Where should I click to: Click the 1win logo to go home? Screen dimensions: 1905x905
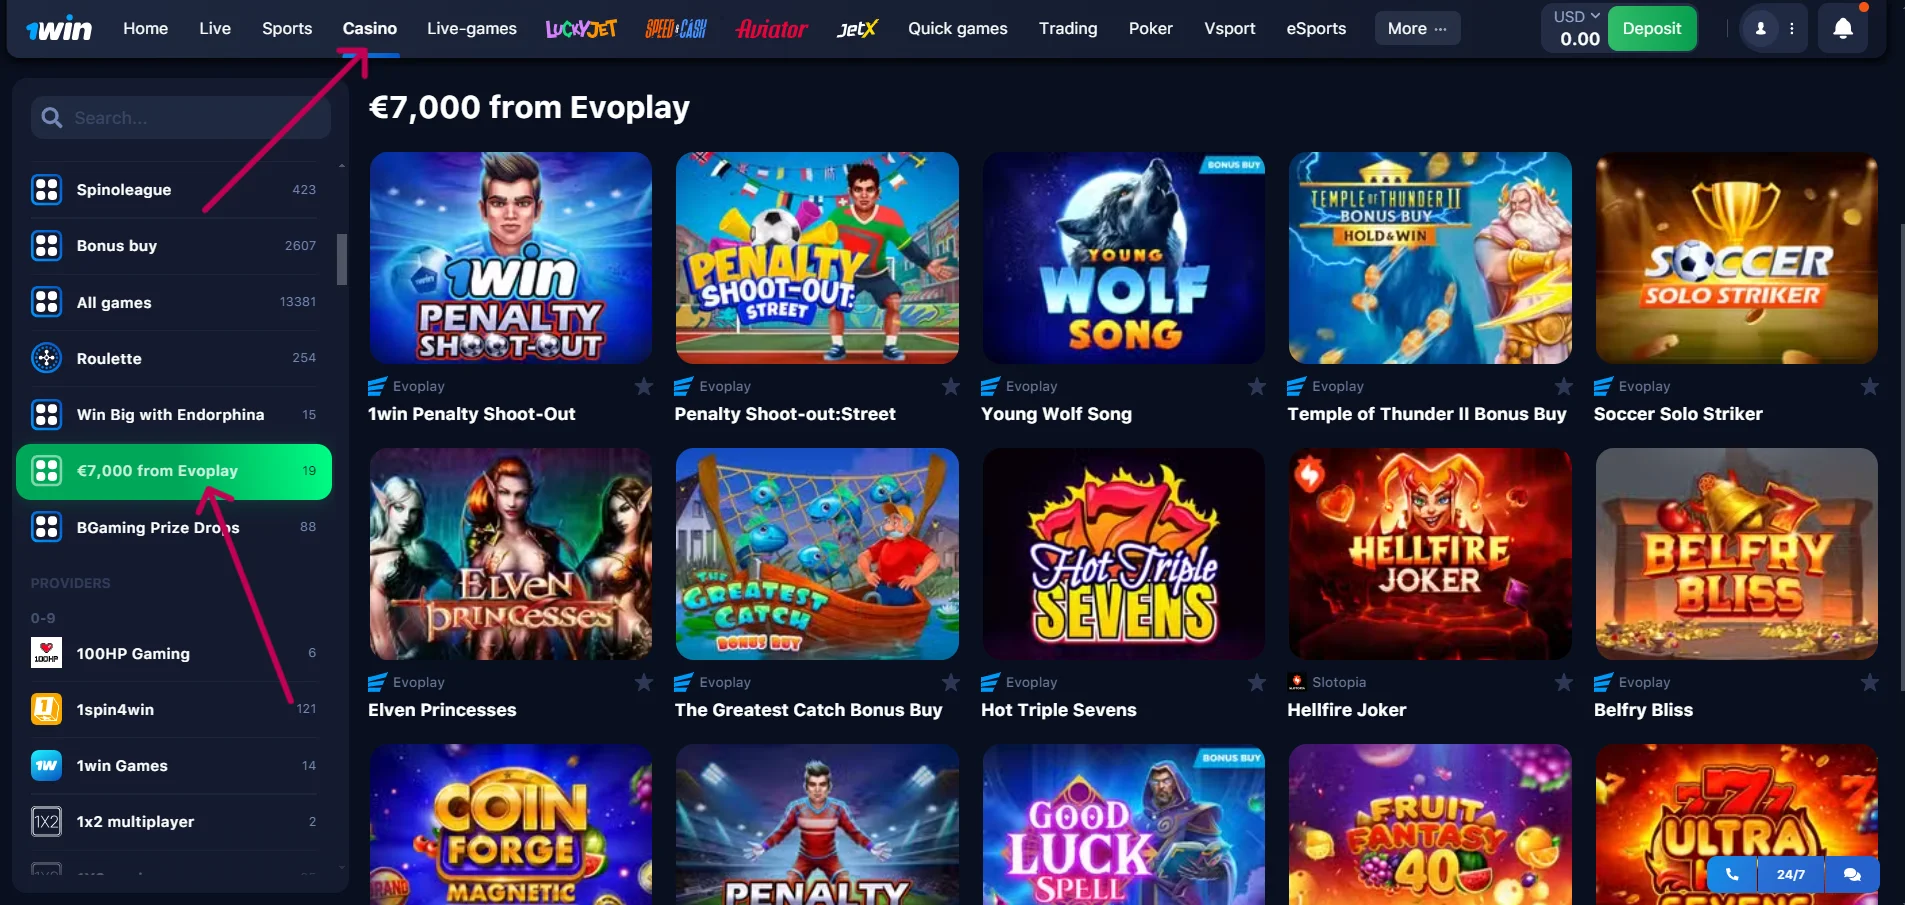59,29
